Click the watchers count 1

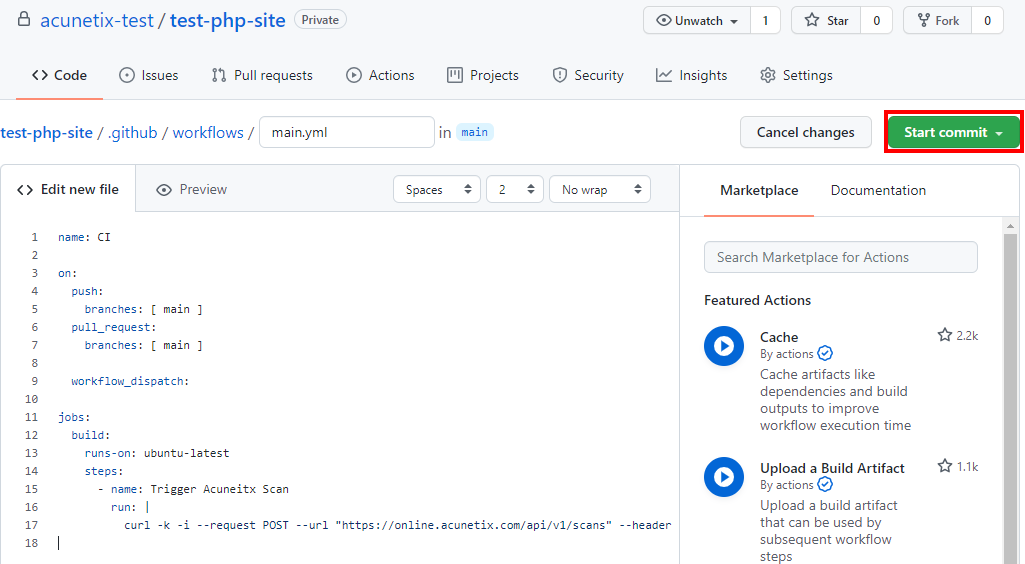pyautogui.click(x=765, y=20)
